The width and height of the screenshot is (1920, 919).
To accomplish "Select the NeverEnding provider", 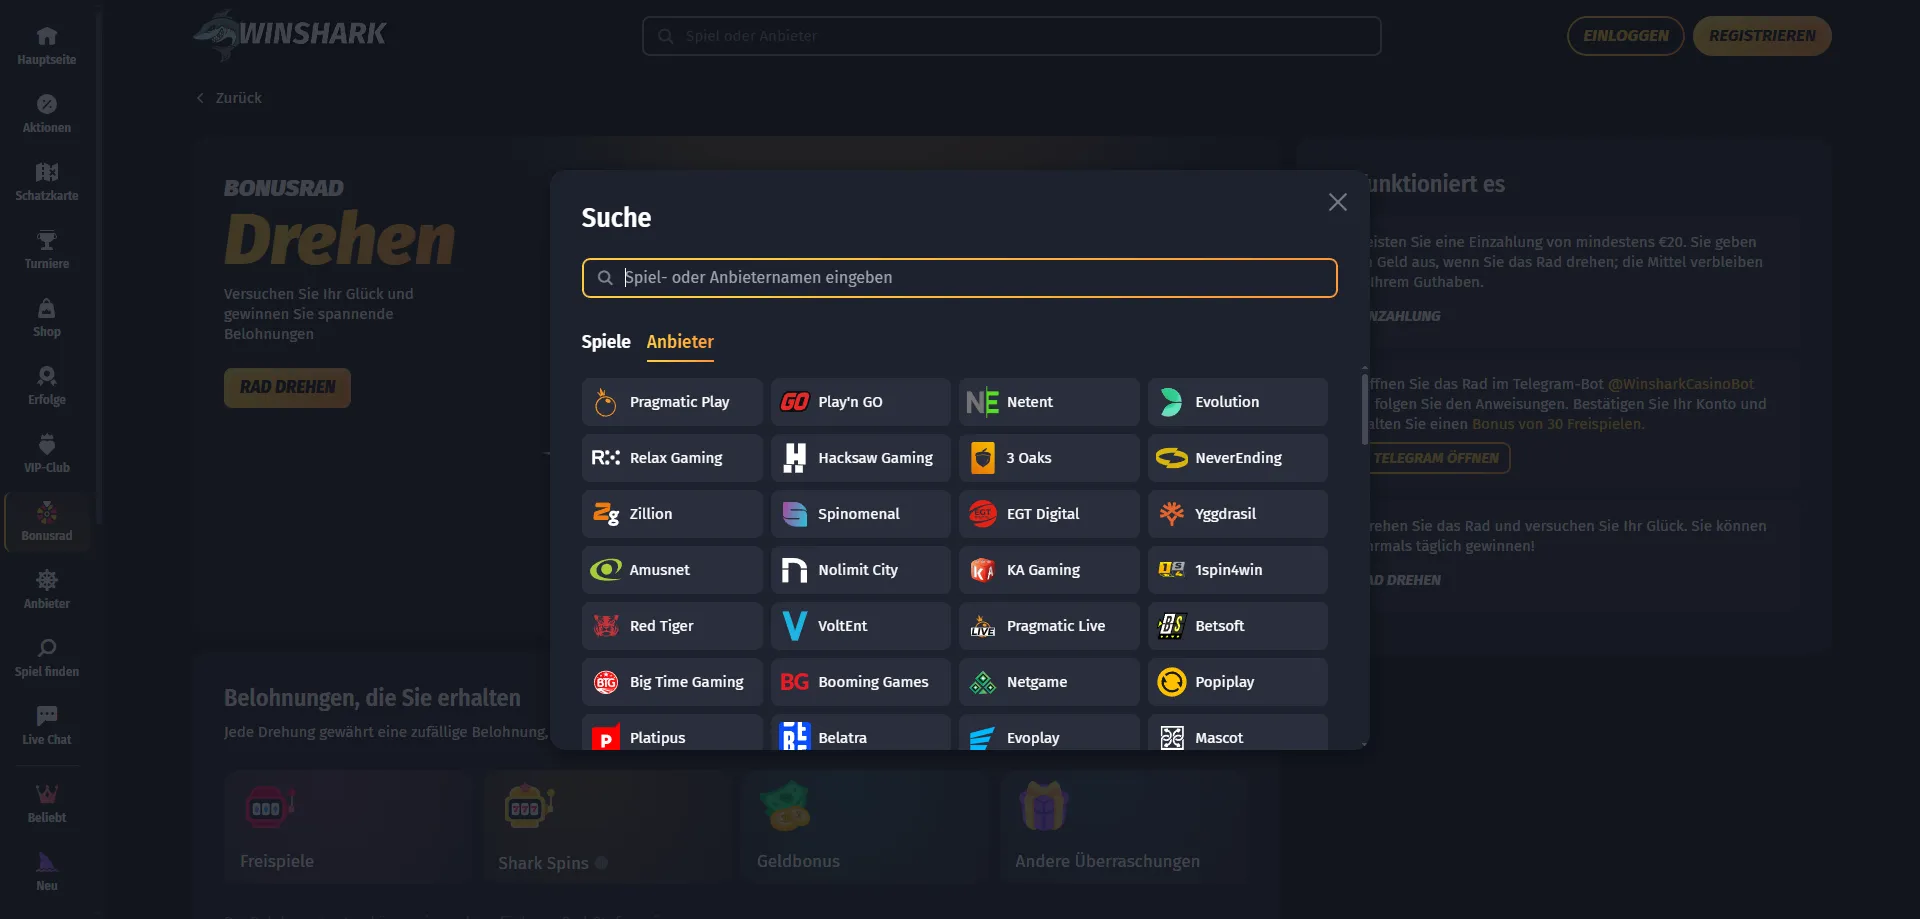I will coord(1238,458).
